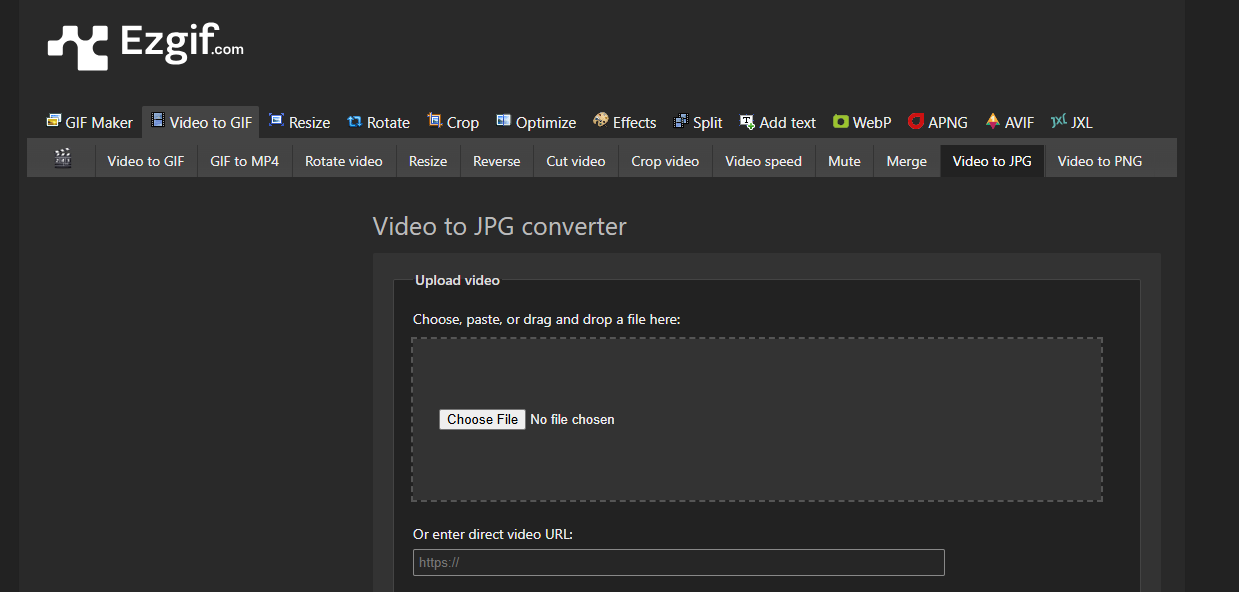1239x592 pixels.
Task: Click the JXL icon
Action: (x=1059, y=121)
